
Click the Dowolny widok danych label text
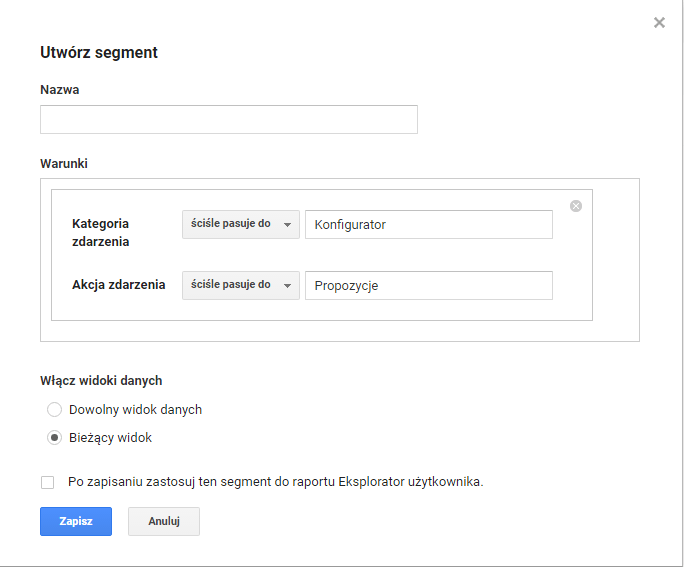(x=135, y=410)
